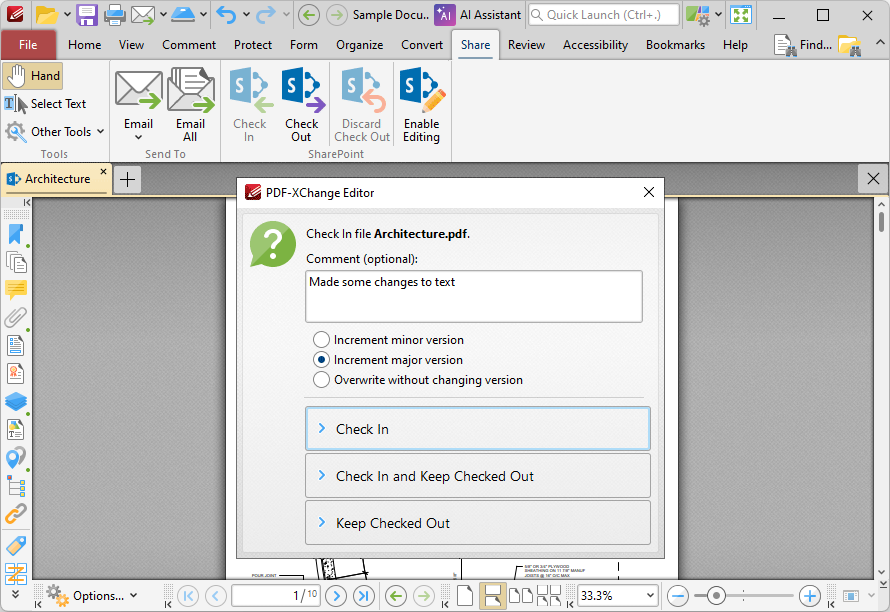Viewport: 890px width, 612px height.
Task: Click the Keep Checked Out button
Action: (477, 523)
